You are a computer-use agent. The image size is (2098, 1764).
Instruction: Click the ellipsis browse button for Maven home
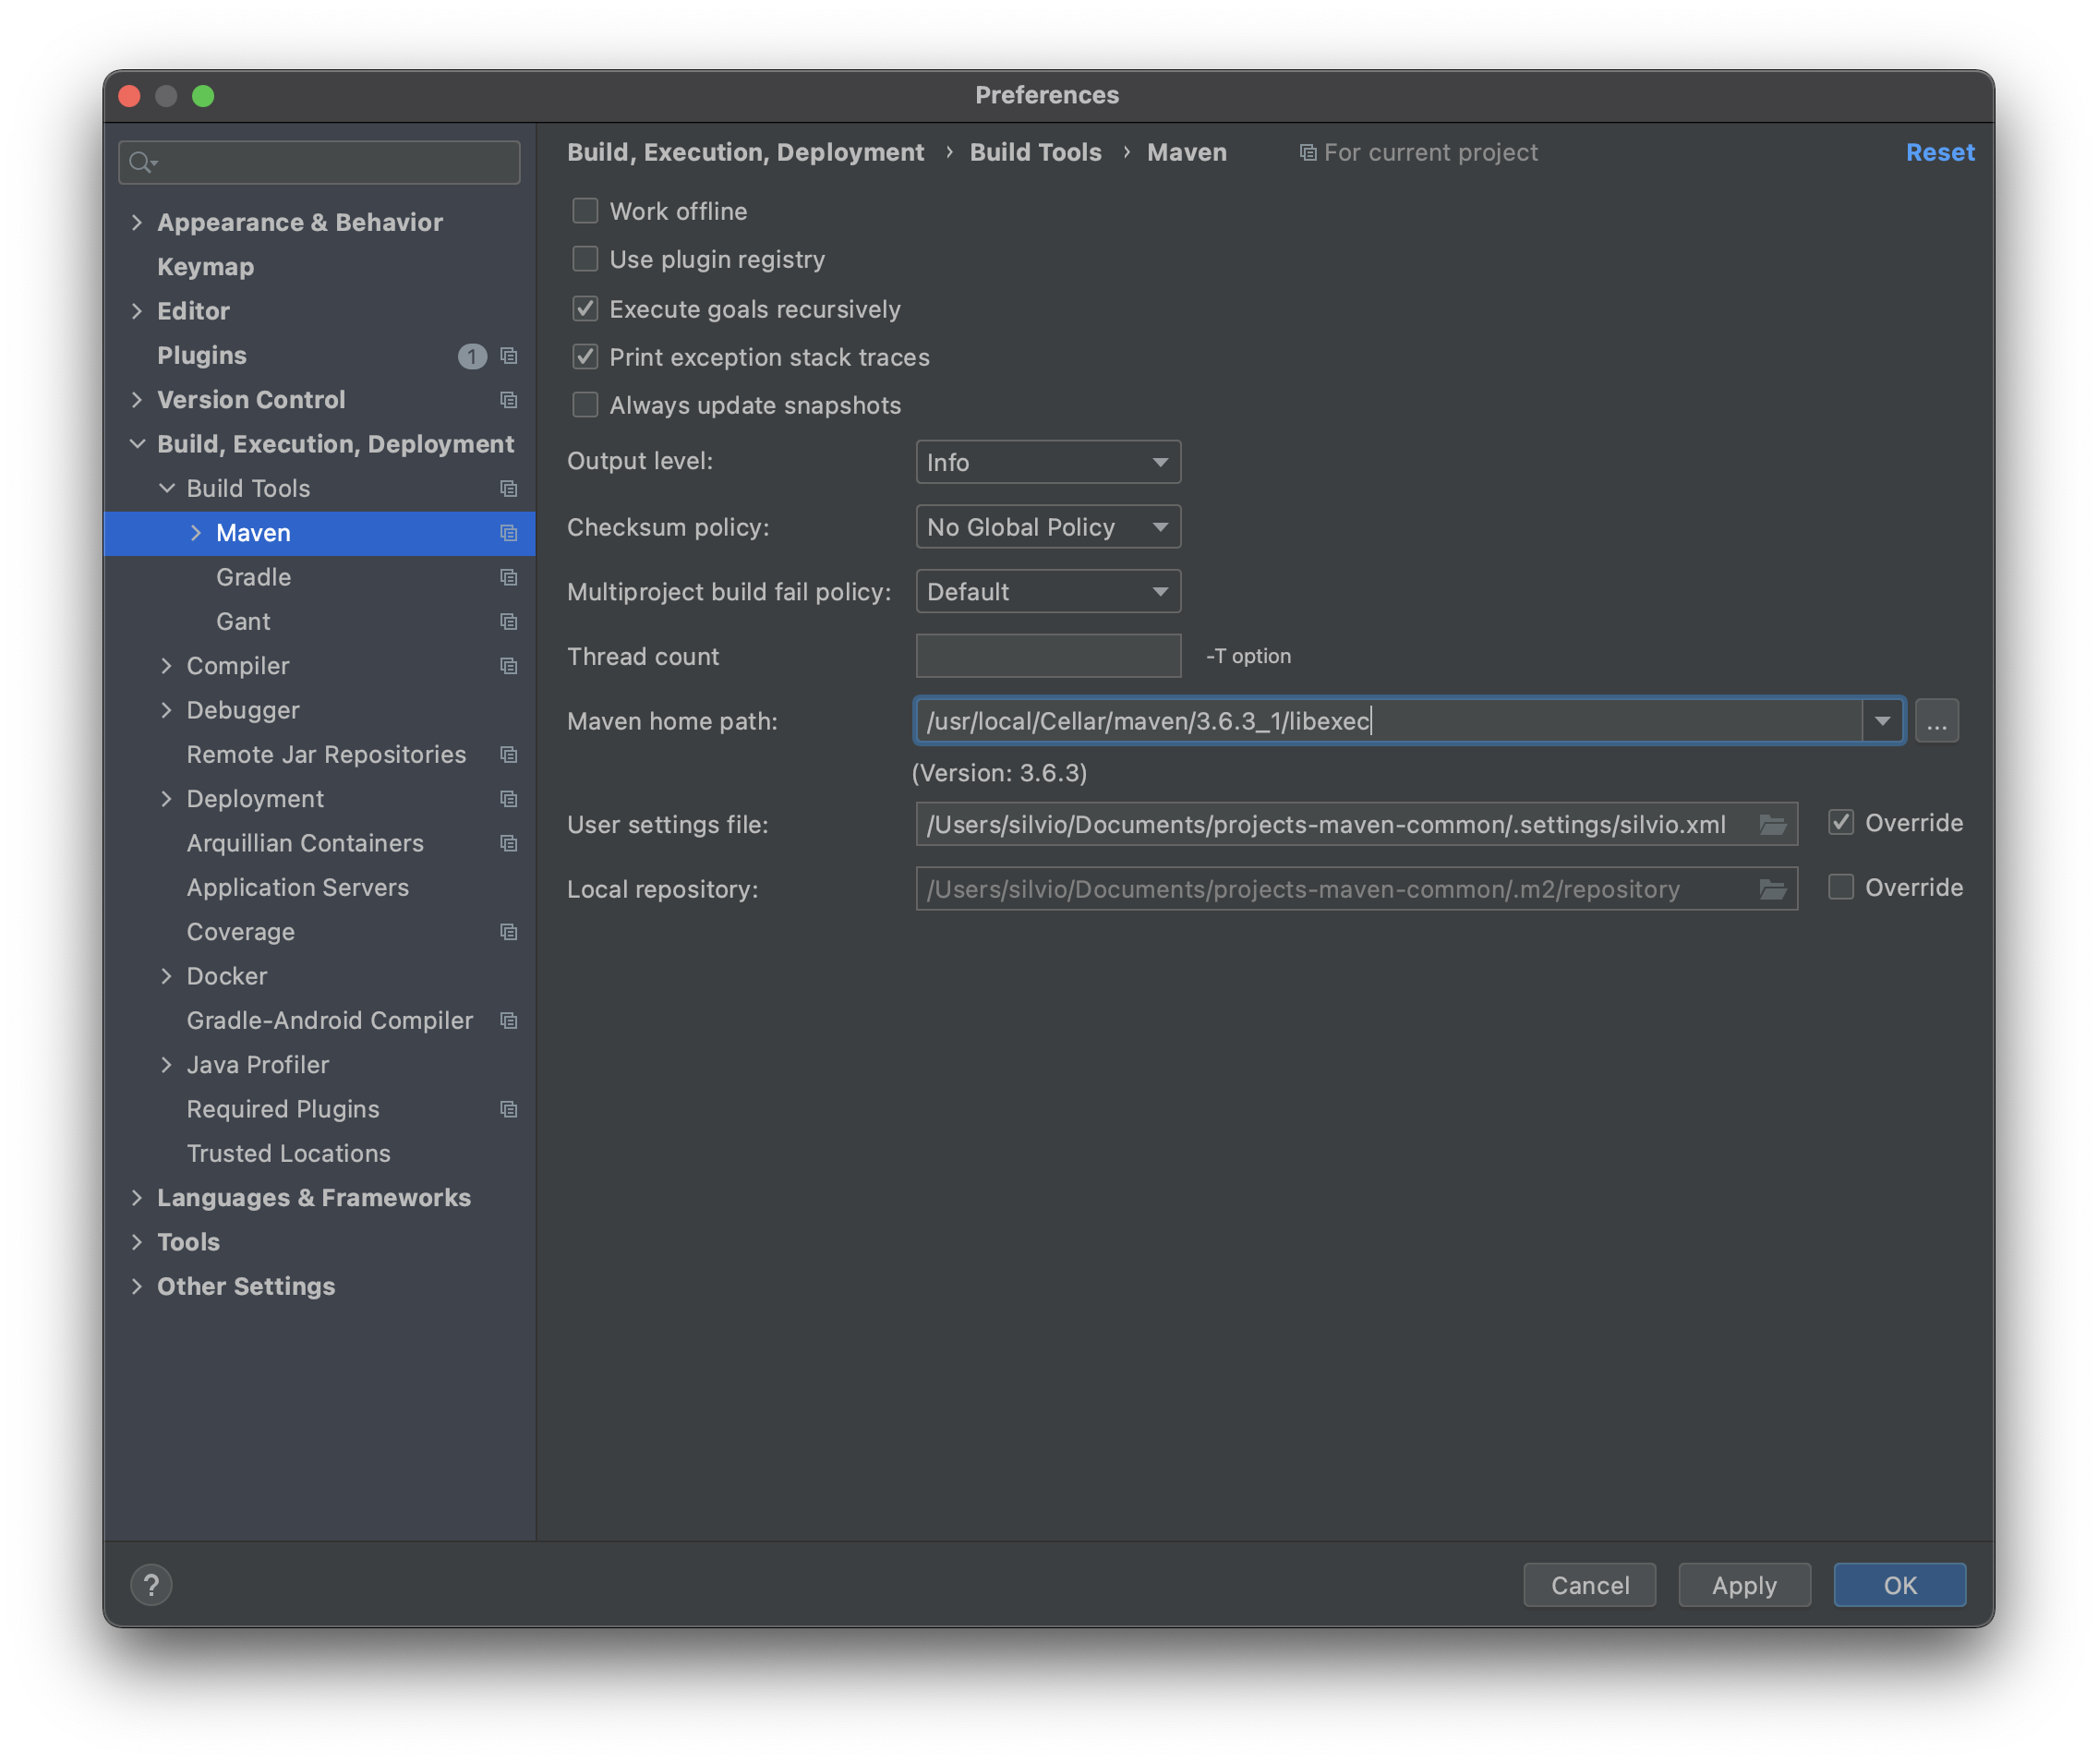coord(1936,721)
